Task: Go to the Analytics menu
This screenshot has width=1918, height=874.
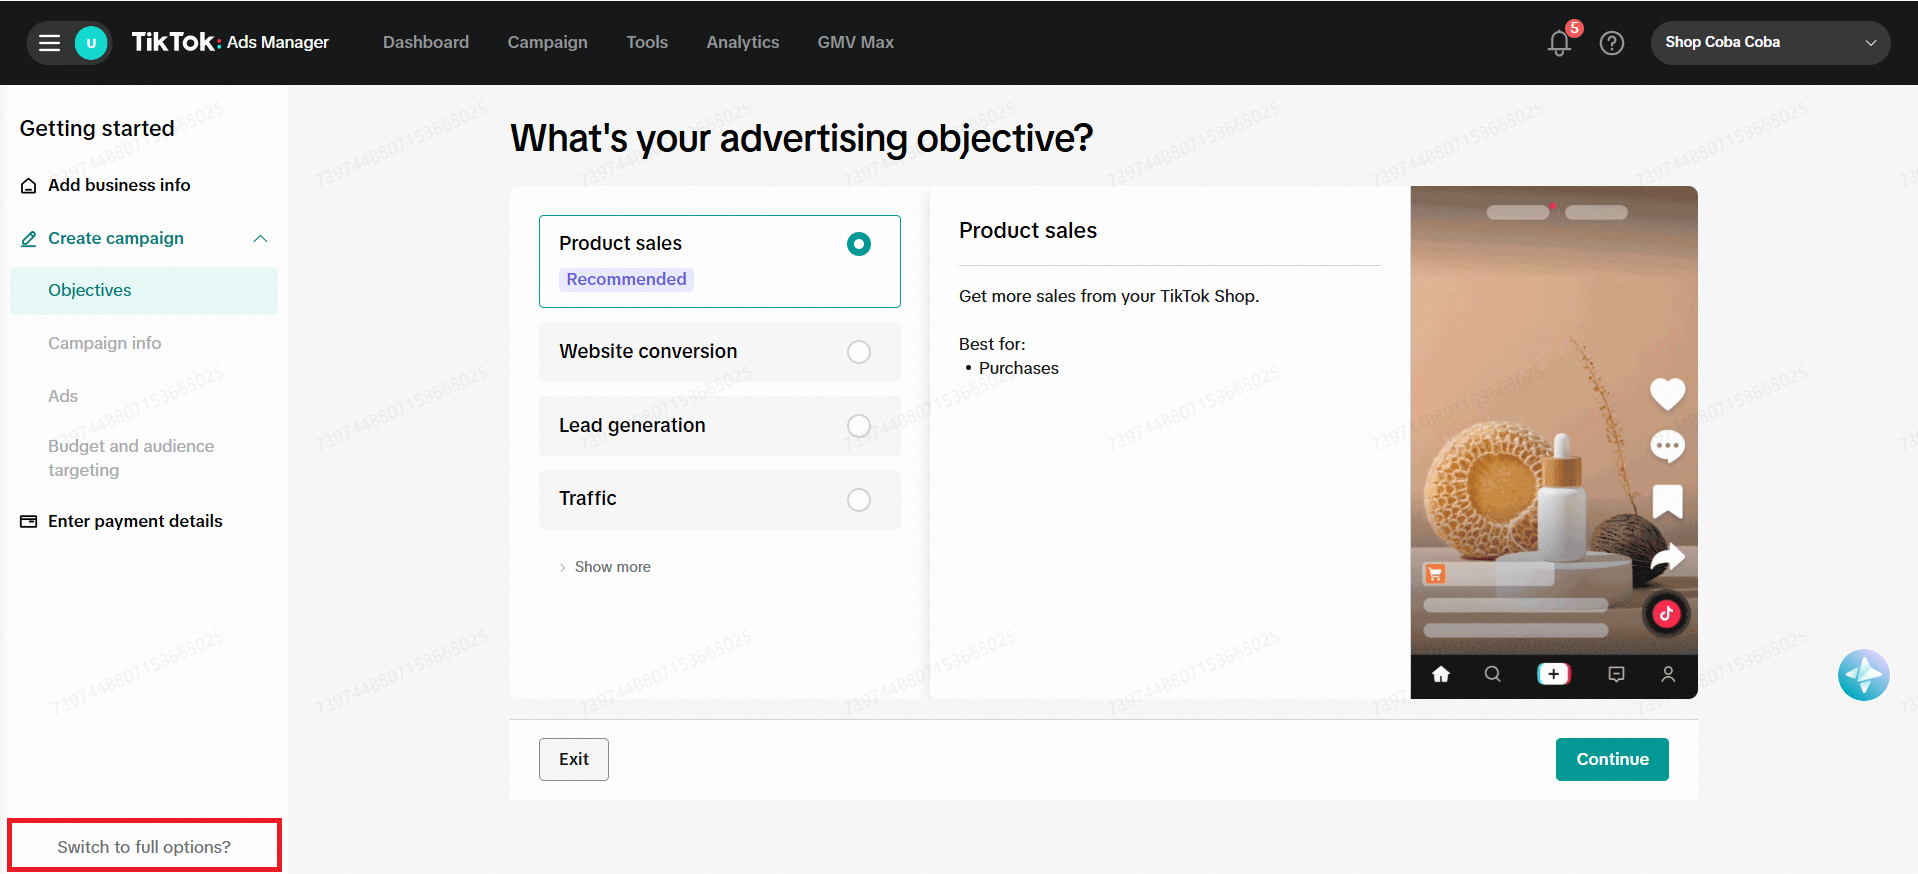Action: 742,42
